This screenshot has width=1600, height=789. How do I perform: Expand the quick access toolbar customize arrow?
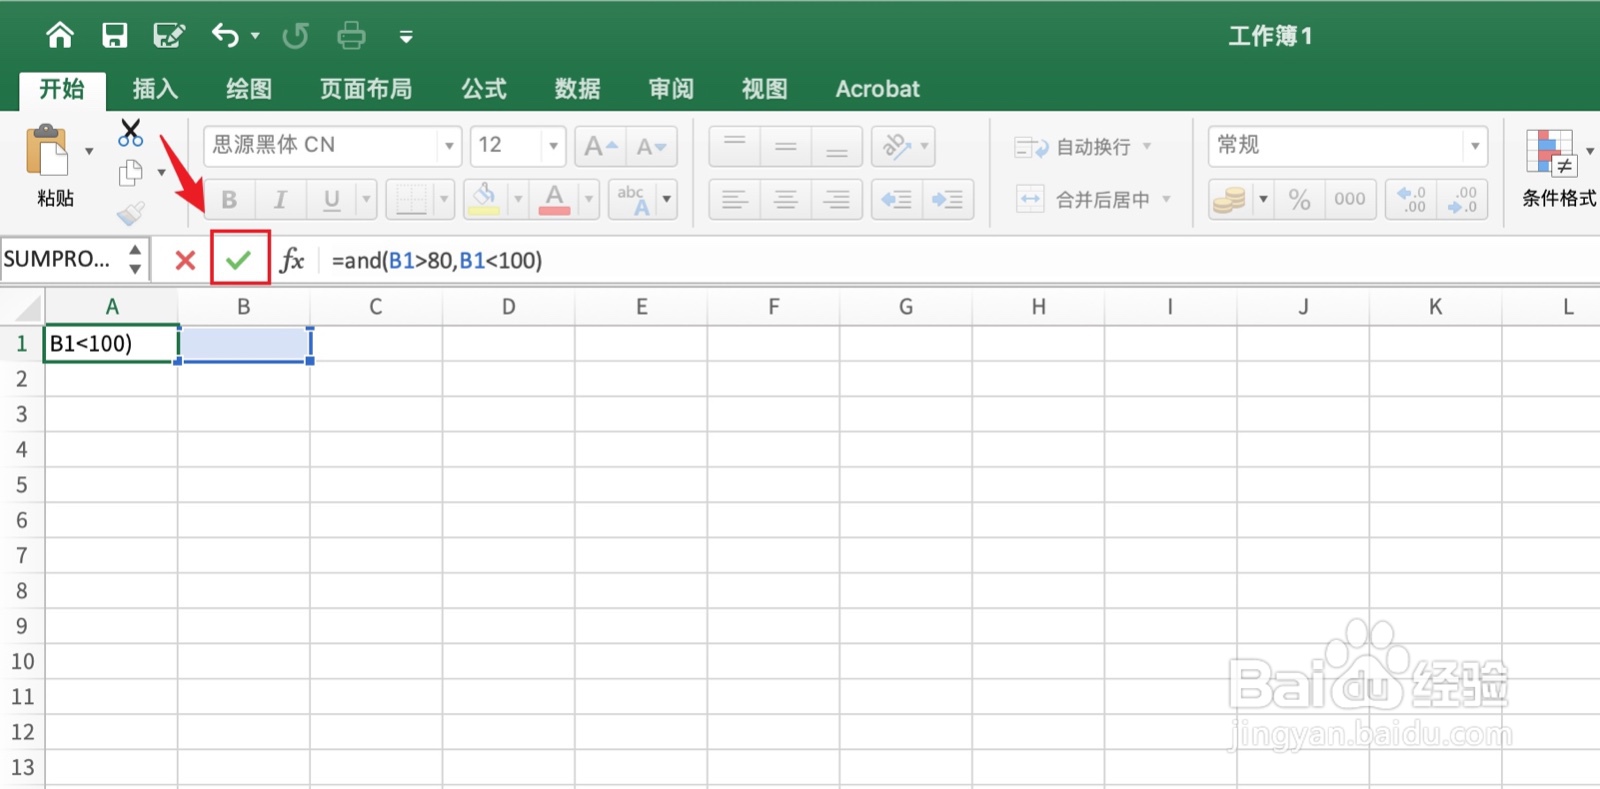(406, 37)
